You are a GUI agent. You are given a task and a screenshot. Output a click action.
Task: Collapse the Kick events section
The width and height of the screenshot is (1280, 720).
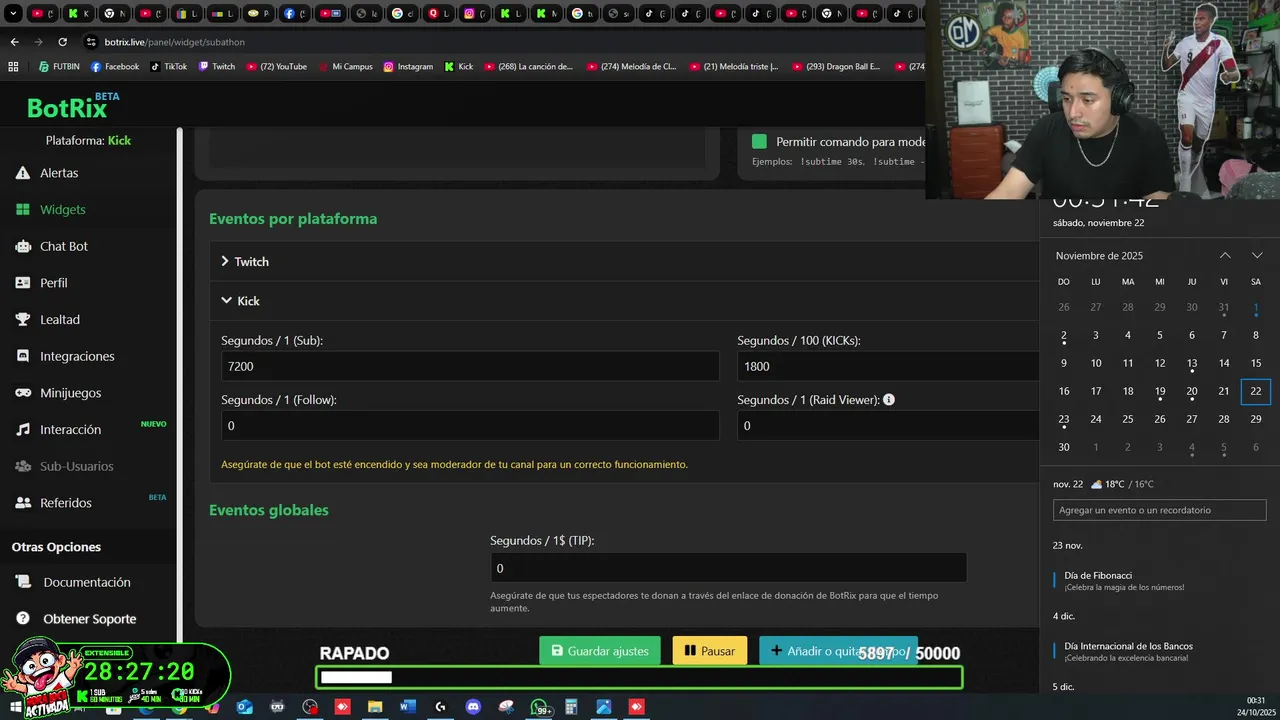click(624, 301)
